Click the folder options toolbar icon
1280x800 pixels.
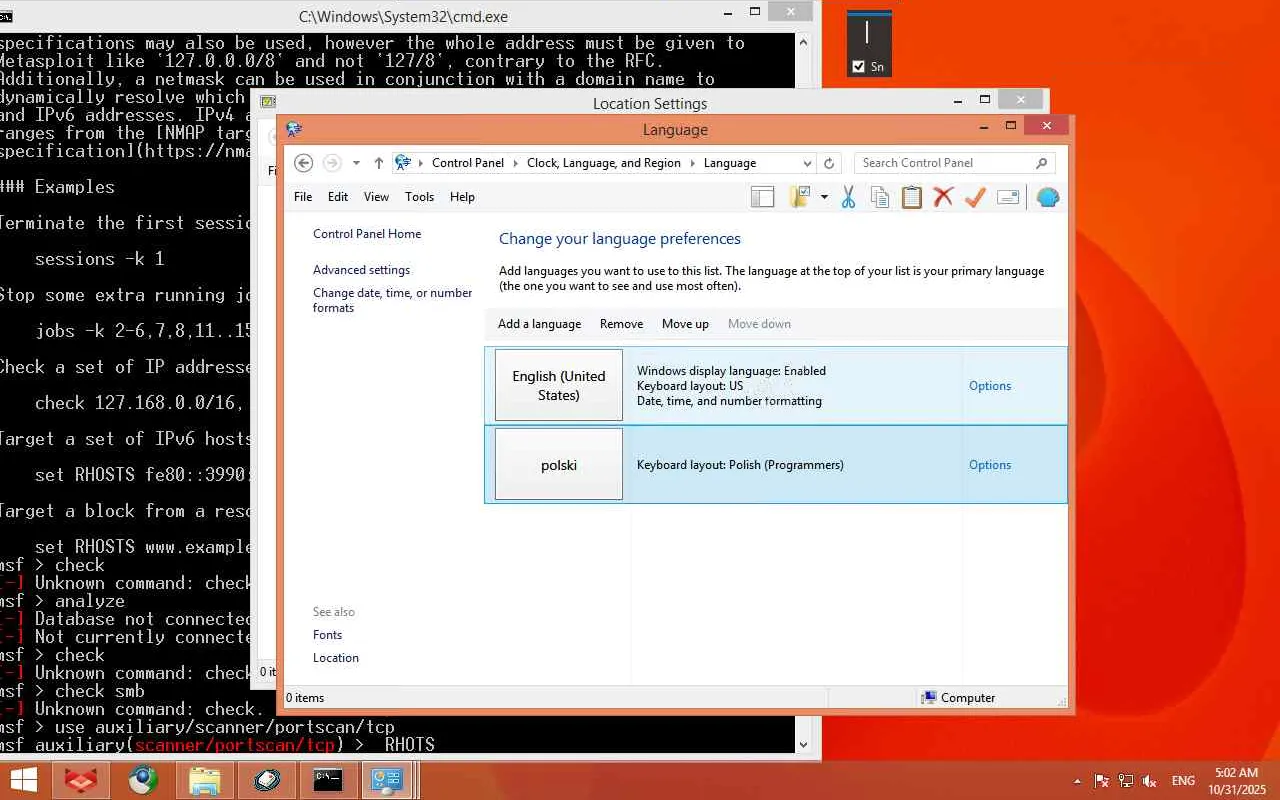[800, 197]
